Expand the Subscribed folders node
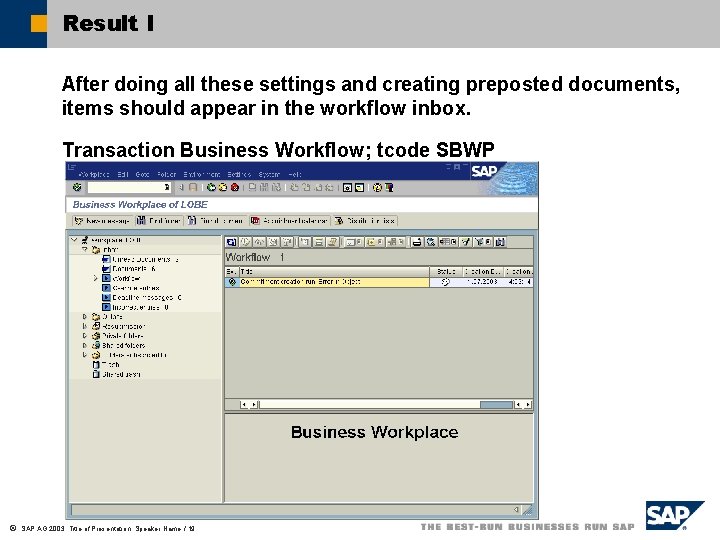Image resolution: width=720 pixels, height=540 pixels. [84, 355]
